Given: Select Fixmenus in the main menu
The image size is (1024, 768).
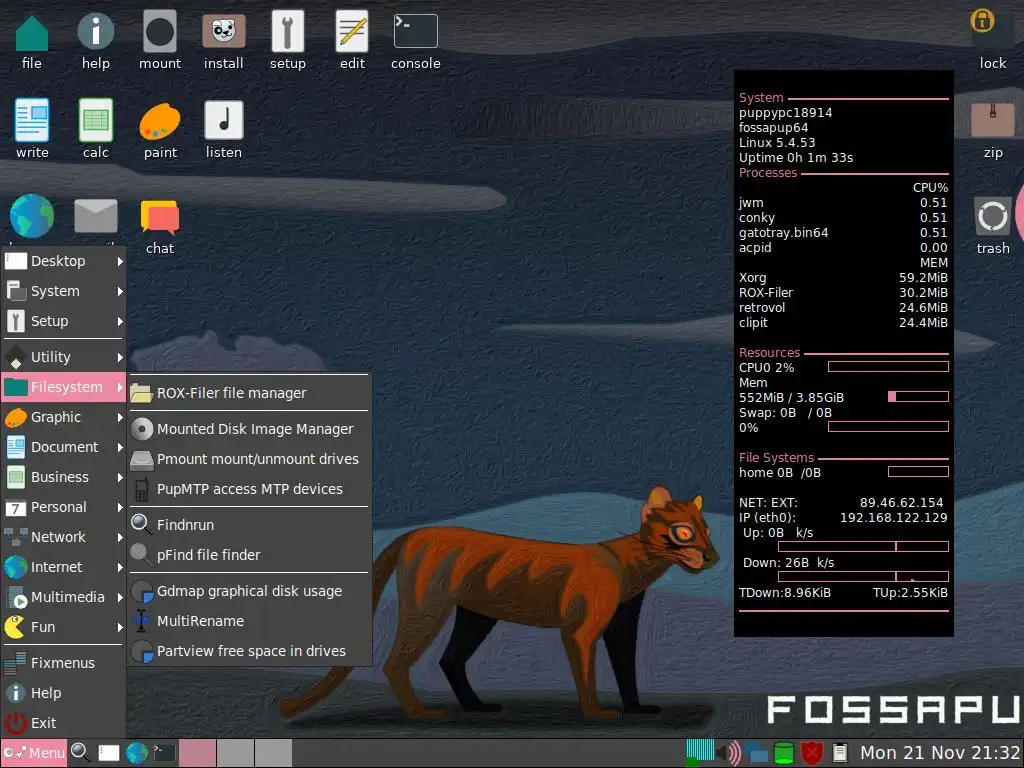Looking at the screenshot, I should coord(63,664).
